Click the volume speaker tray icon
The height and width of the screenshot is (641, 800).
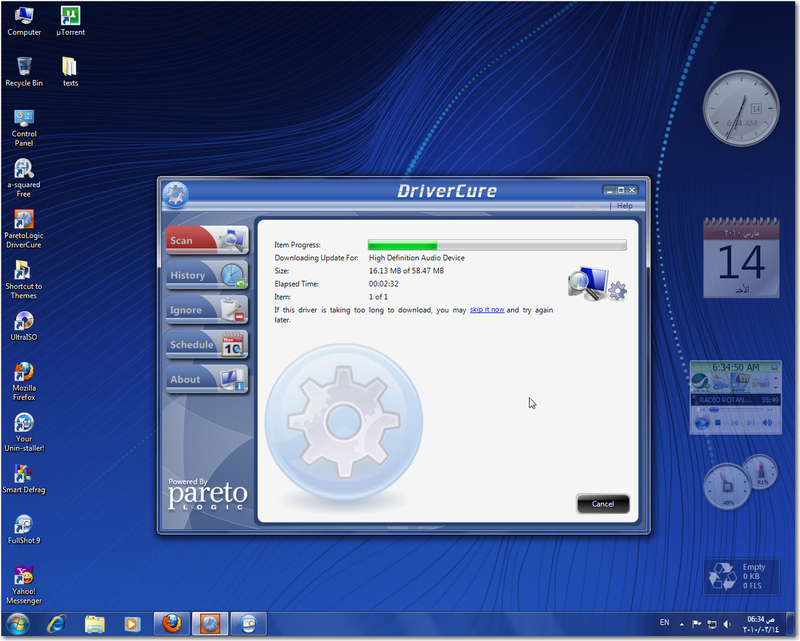[727, 624]
